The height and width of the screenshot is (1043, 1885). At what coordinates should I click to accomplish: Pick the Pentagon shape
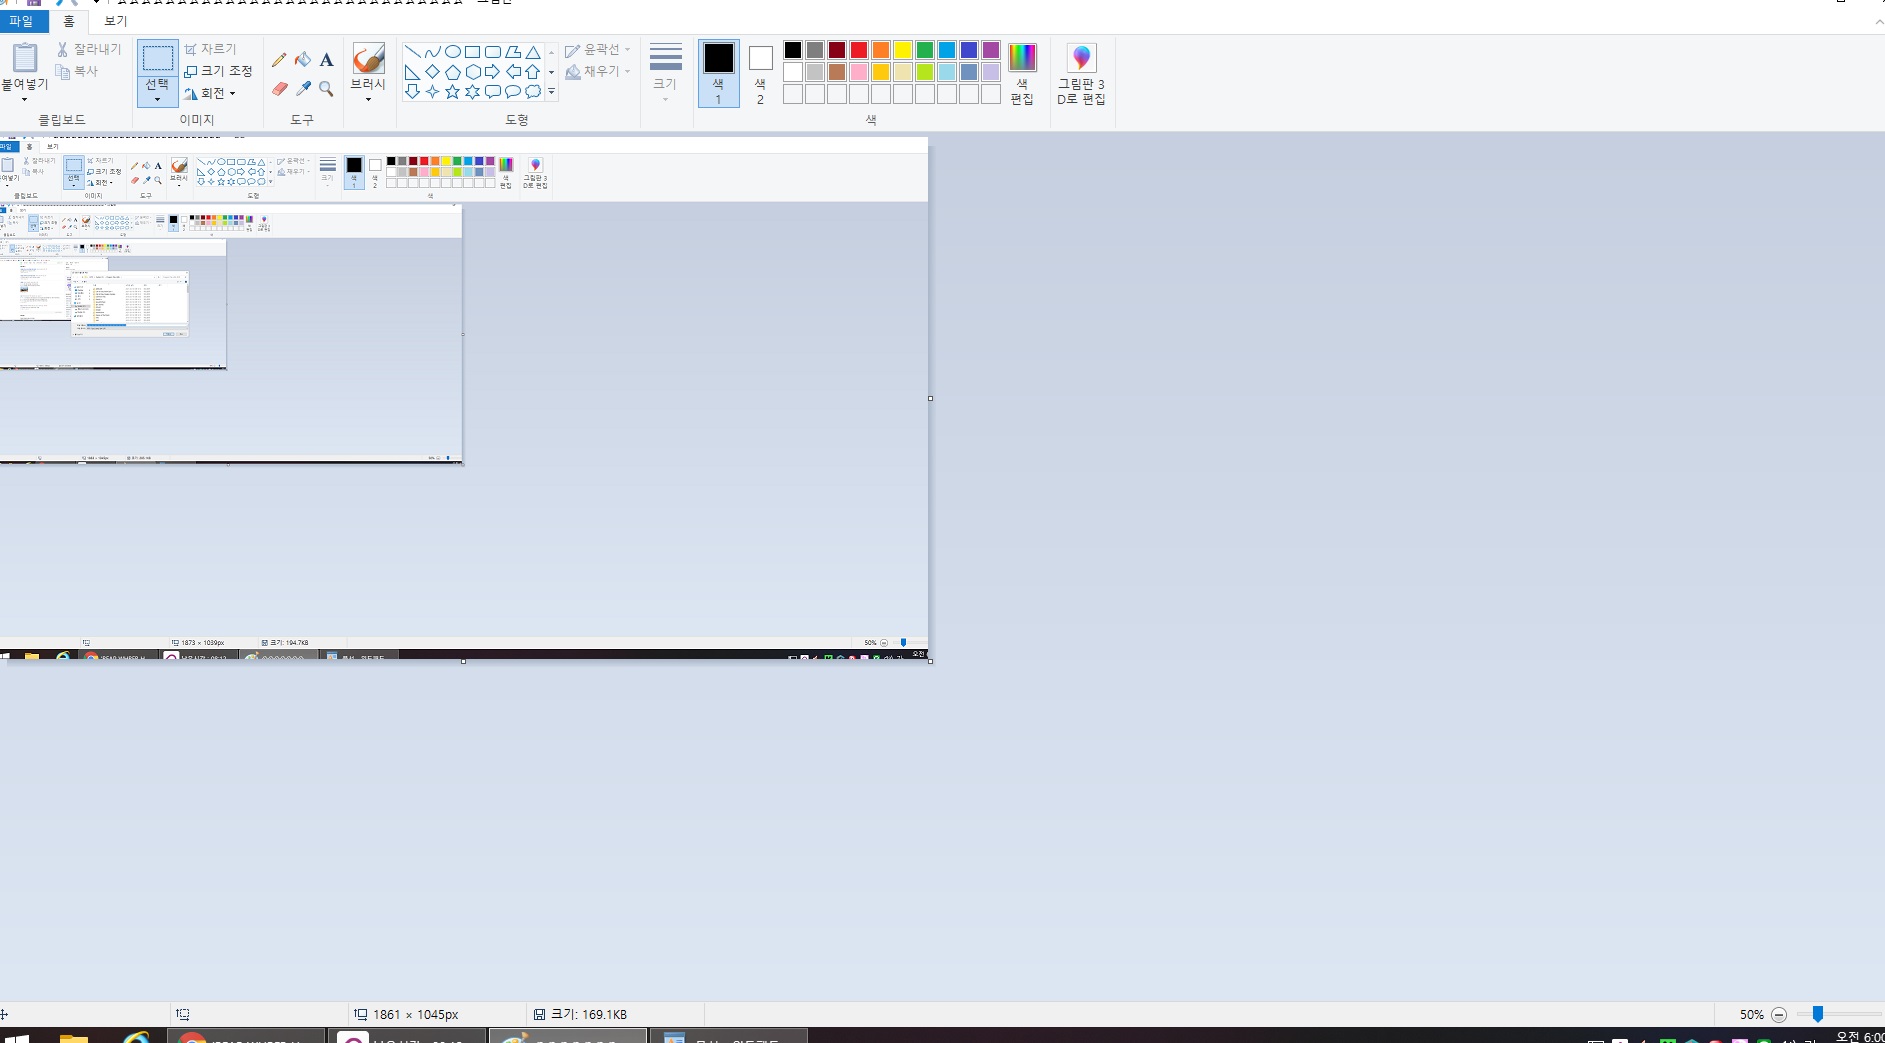coord(452,72)
